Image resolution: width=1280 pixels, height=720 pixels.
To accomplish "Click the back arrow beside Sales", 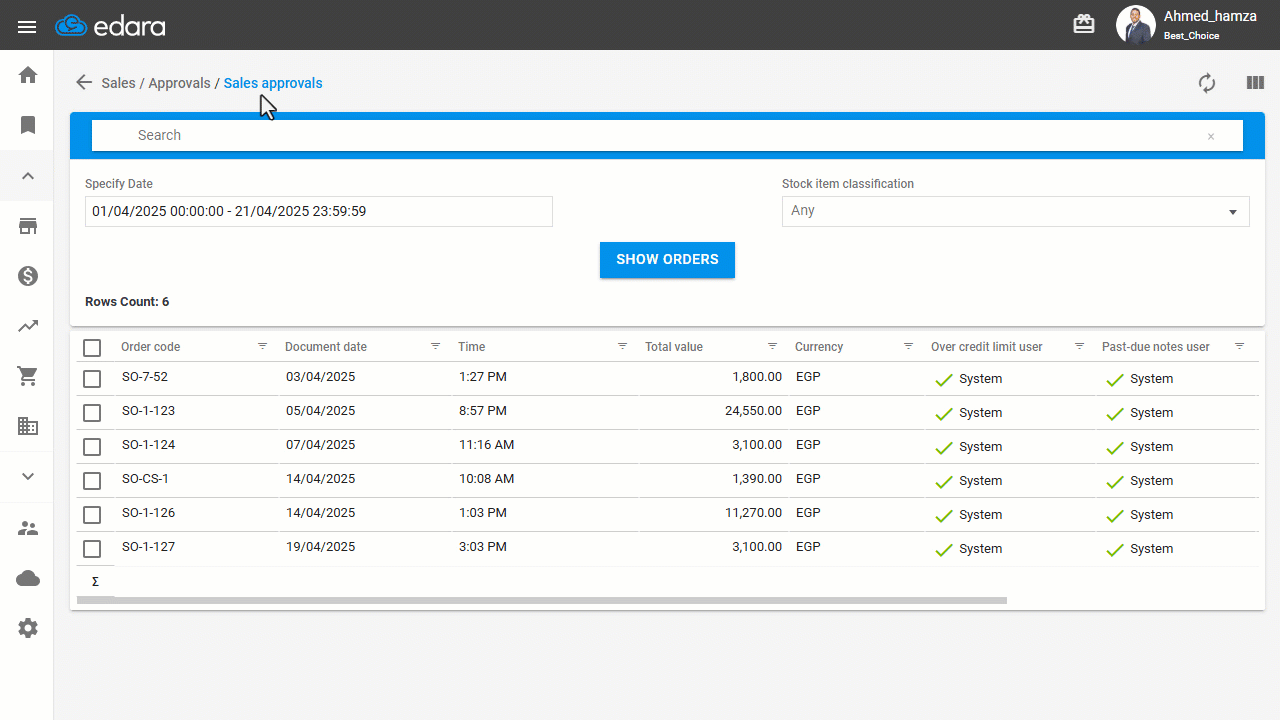I will pos(84,83).
